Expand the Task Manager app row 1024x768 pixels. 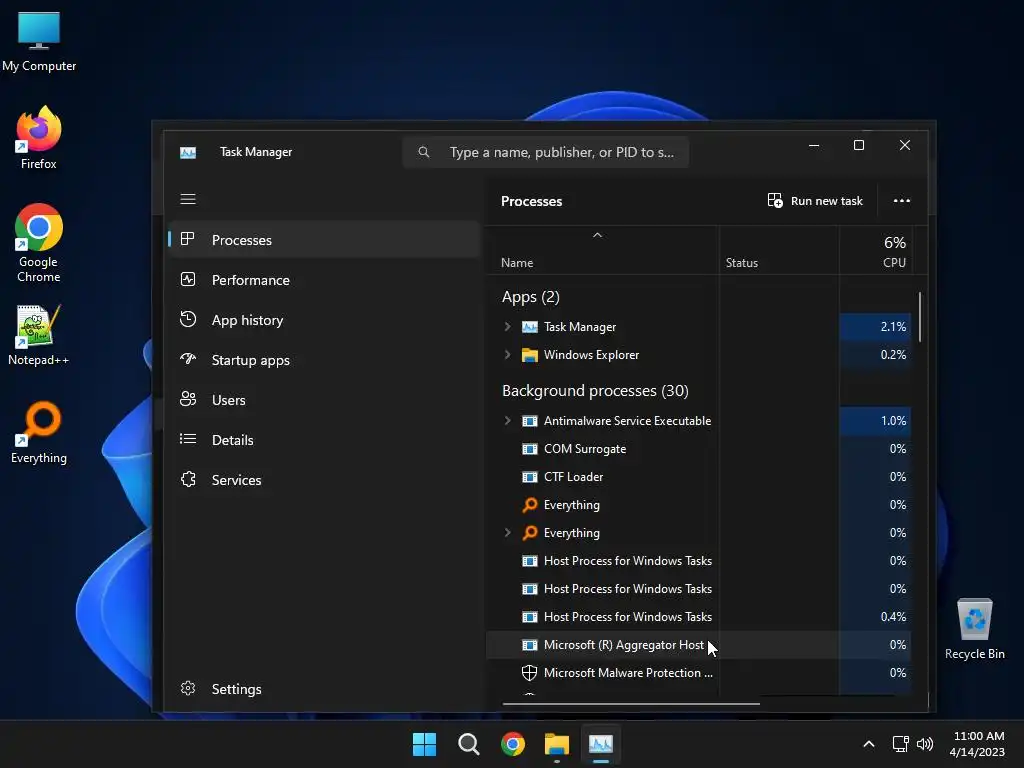[x=507, y=327]
